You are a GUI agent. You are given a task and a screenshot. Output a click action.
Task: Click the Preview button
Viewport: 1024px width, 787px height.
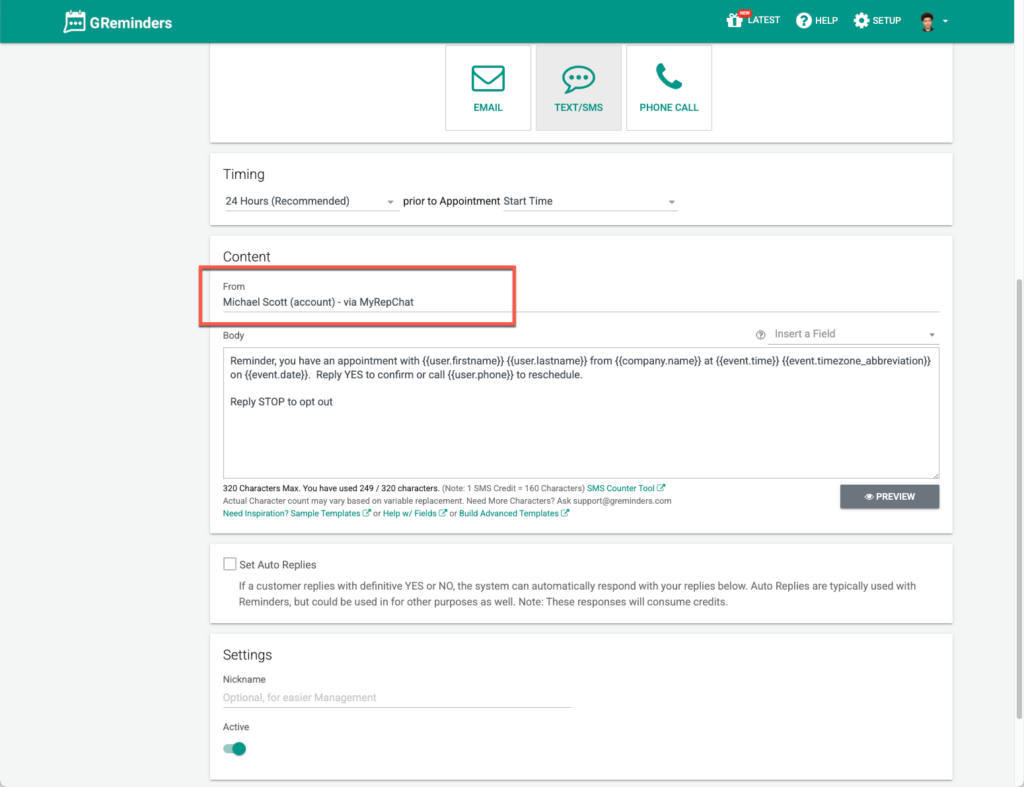(889, 496)
